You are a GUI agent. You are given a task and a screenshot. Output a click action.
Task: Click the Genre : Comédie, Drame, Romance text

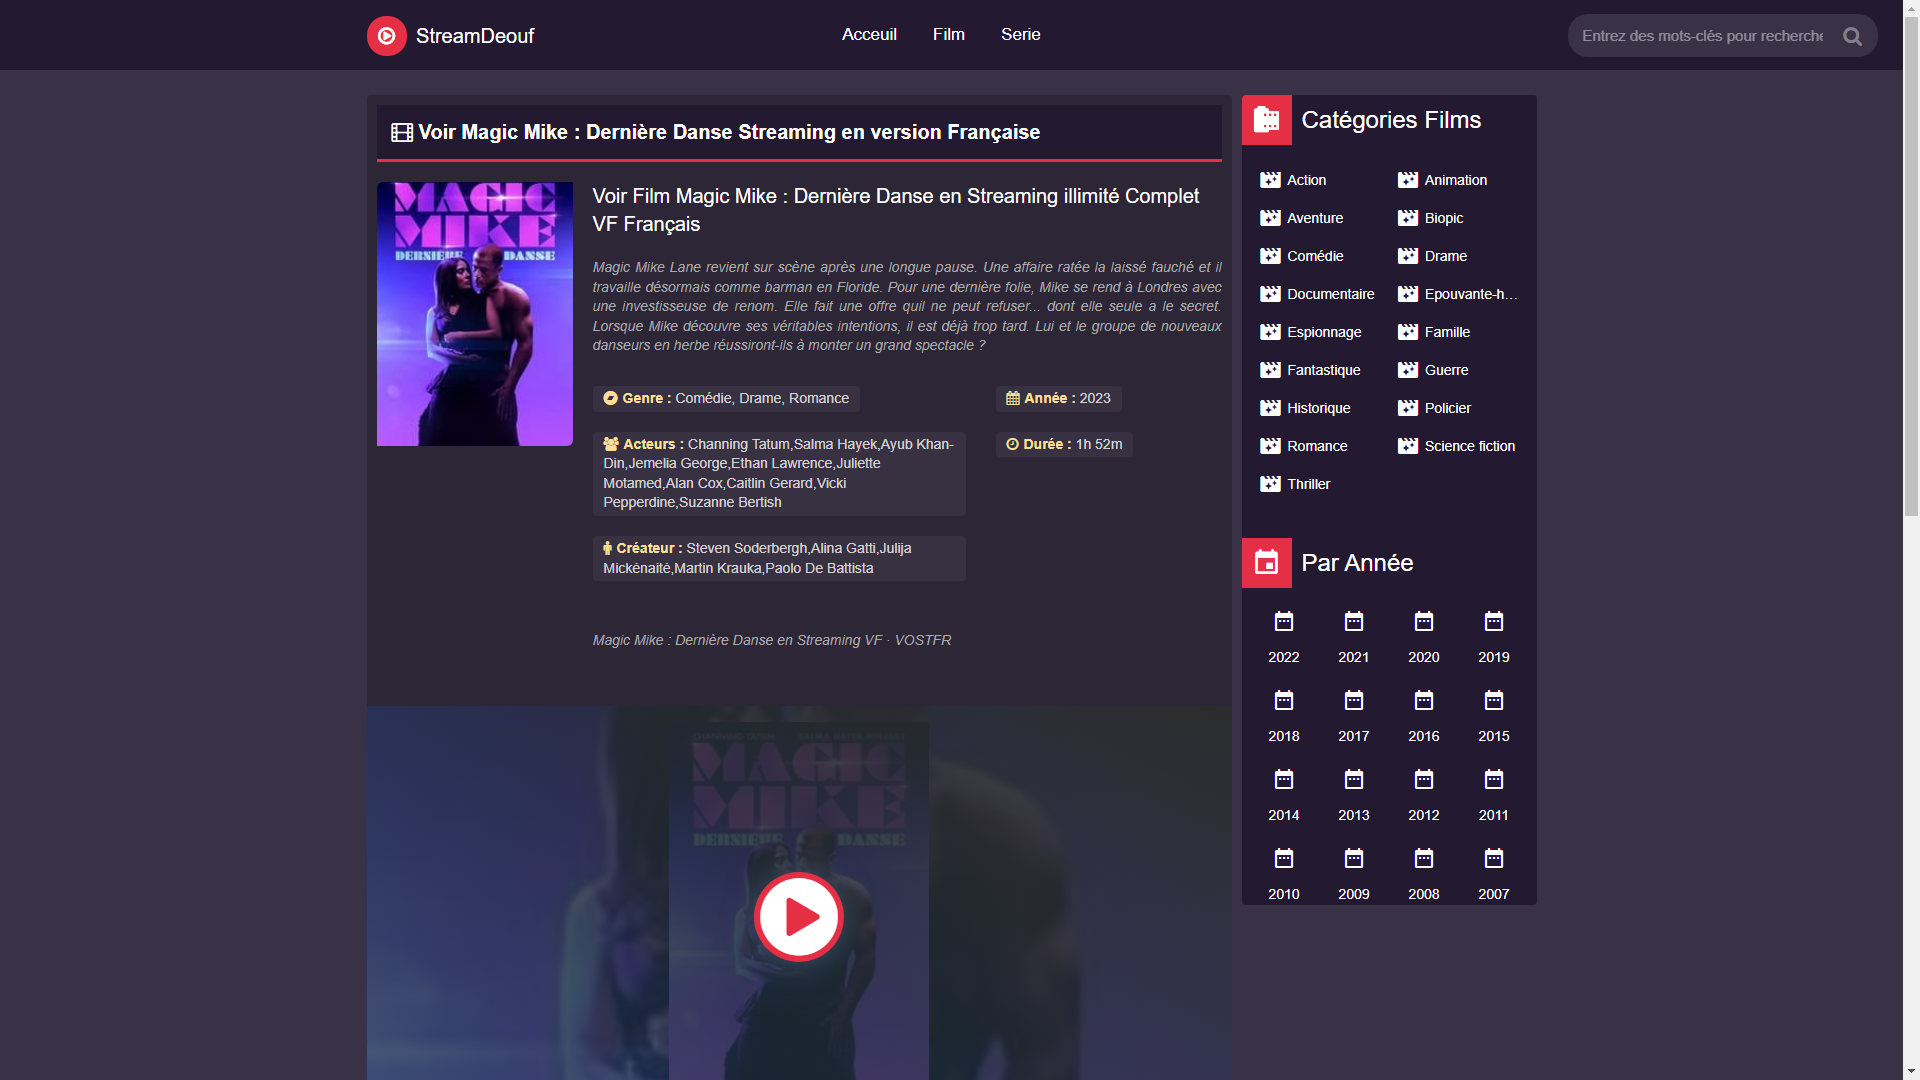(726, 398)
